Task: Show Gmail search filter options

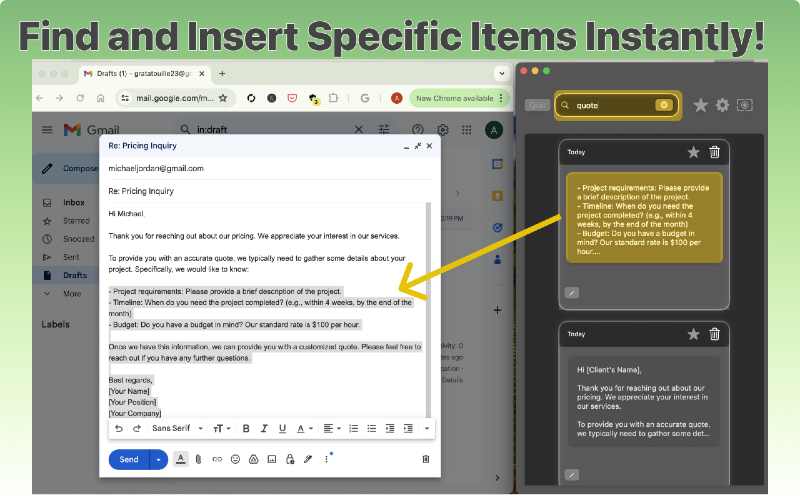Action: click(384, 130)
